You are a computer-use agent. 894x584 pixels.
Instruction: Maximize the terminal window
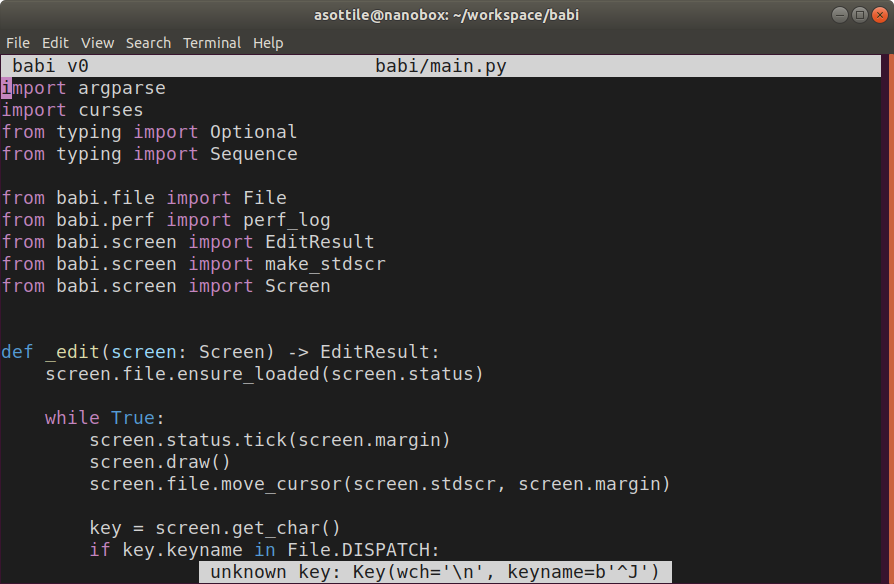coord(860,15)
